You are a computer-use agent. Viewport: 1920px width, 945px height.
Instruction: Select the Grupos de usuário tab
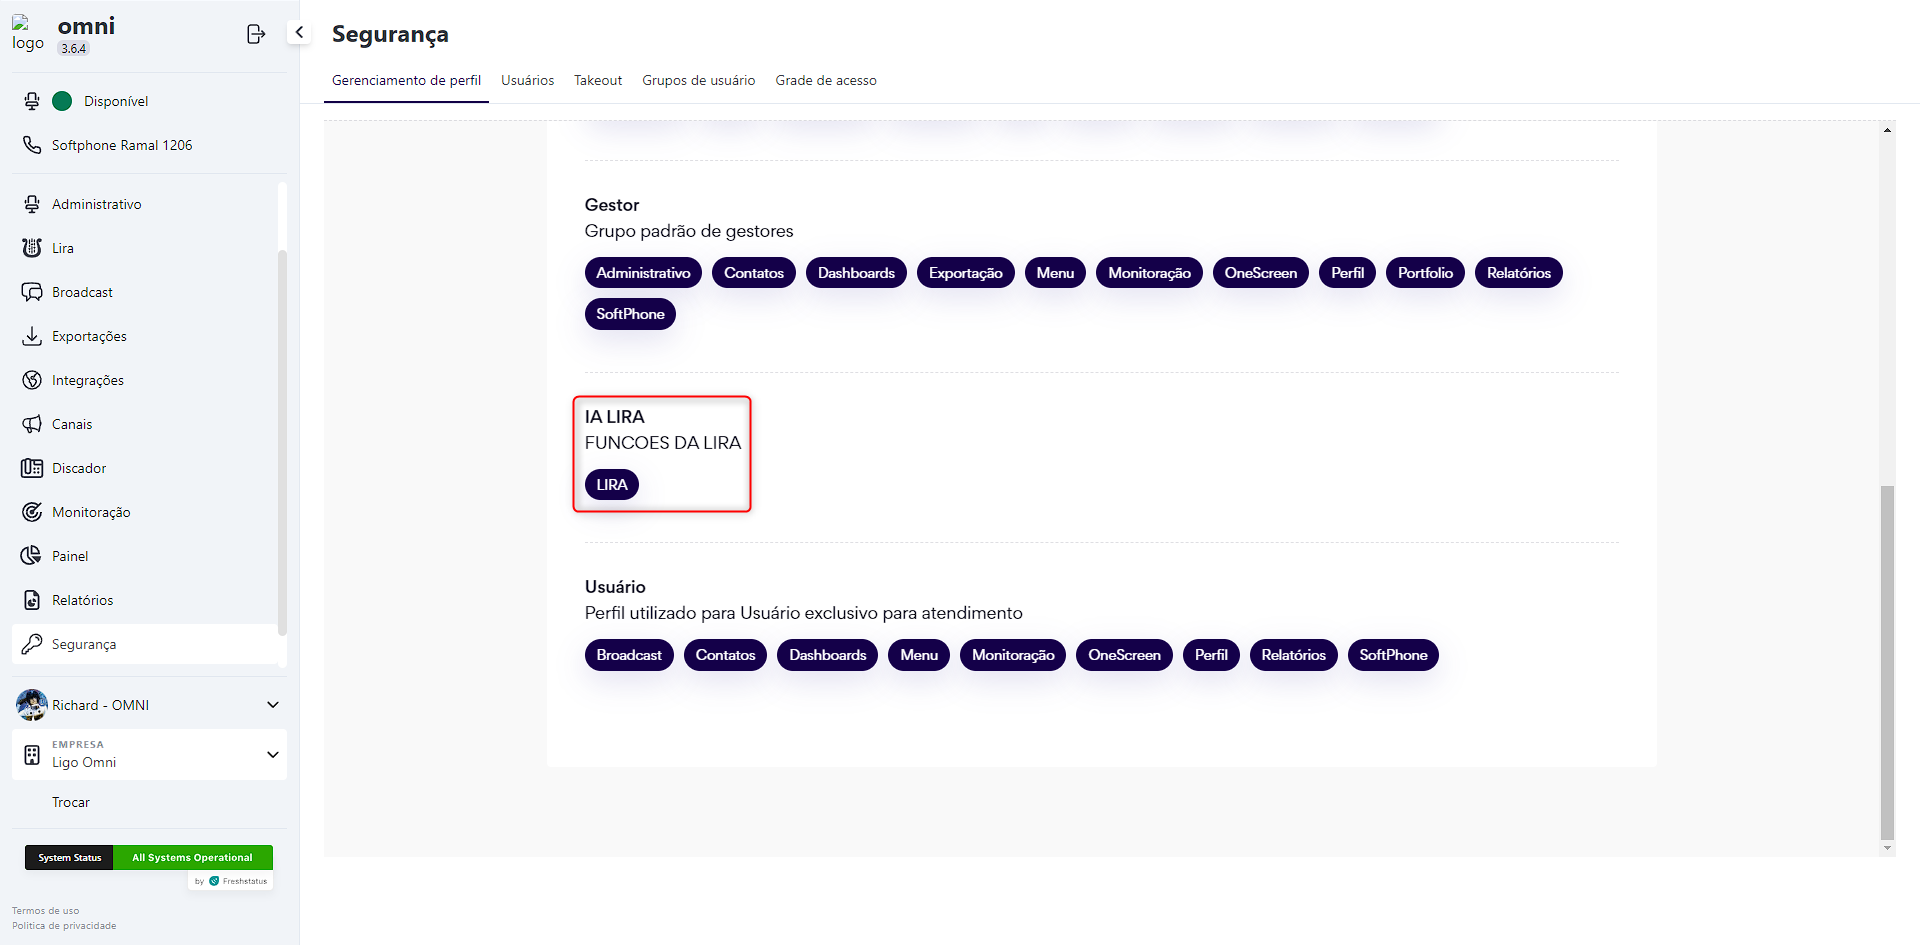pyautogui.click(x=698, y=80)
